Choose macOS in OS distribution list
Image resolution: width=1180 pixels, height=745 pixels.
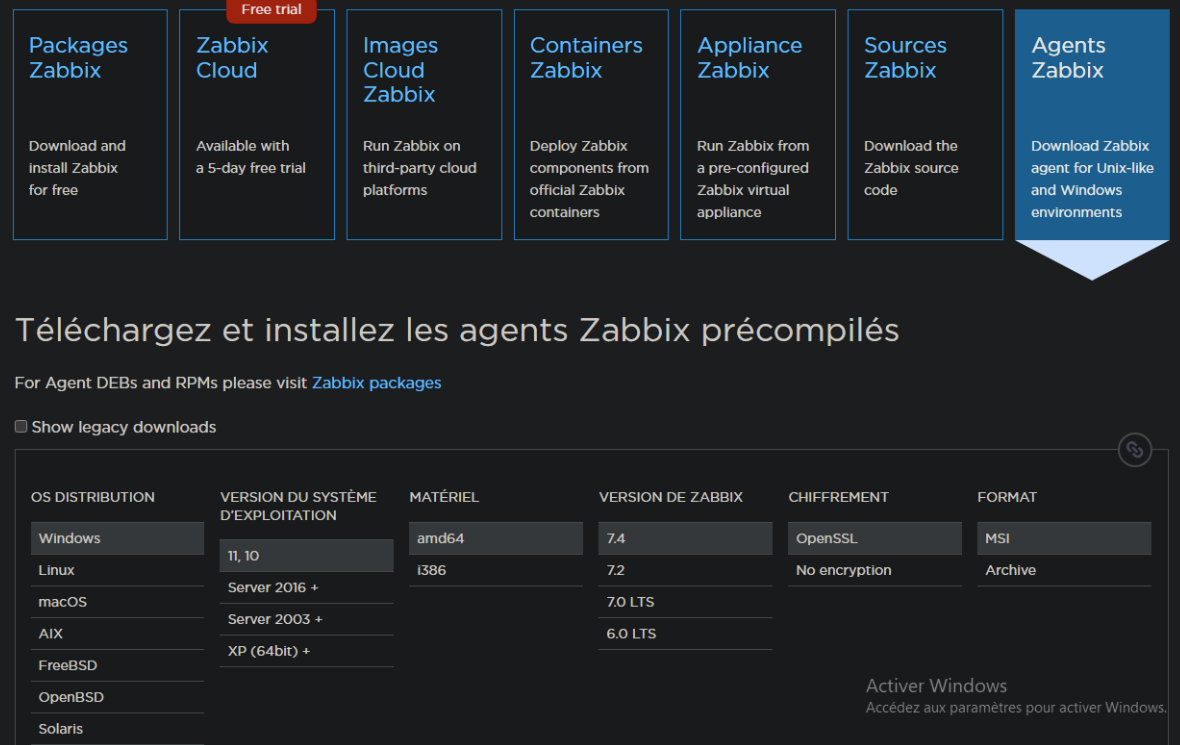(63, 602)
